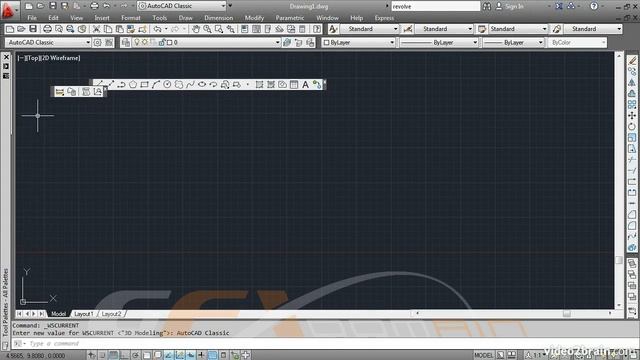Toggle Snap Mode in the status bar

point(102,355)
